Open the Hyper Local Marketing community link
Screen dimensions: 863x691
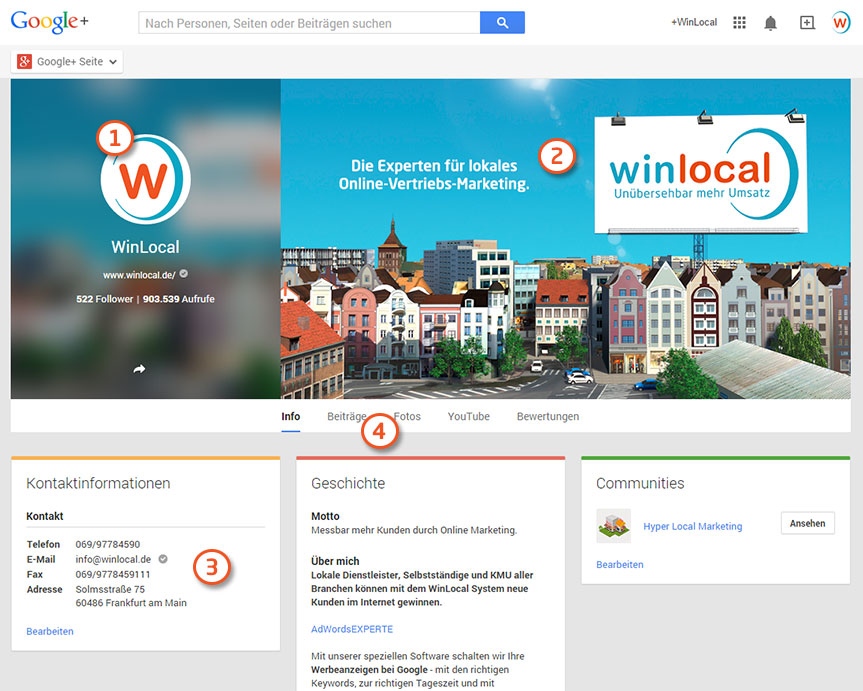[692, 526]
